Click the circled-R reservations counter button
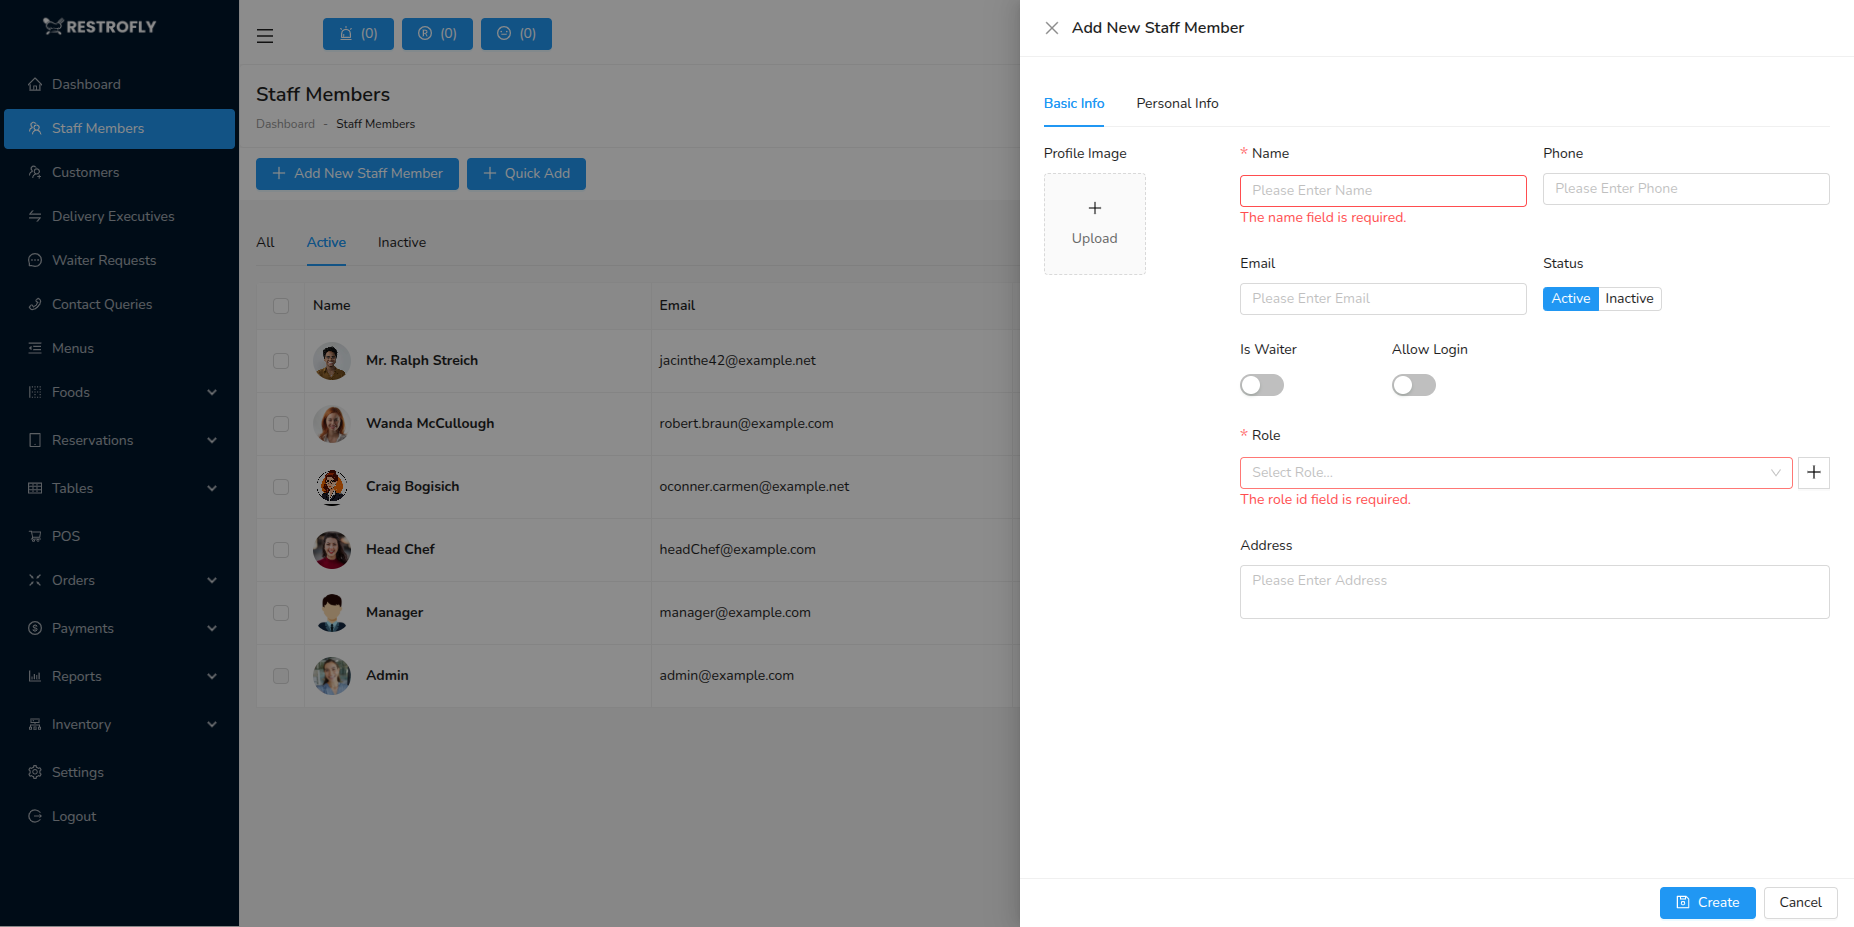 pyautogui.click(x=437, y=33)
